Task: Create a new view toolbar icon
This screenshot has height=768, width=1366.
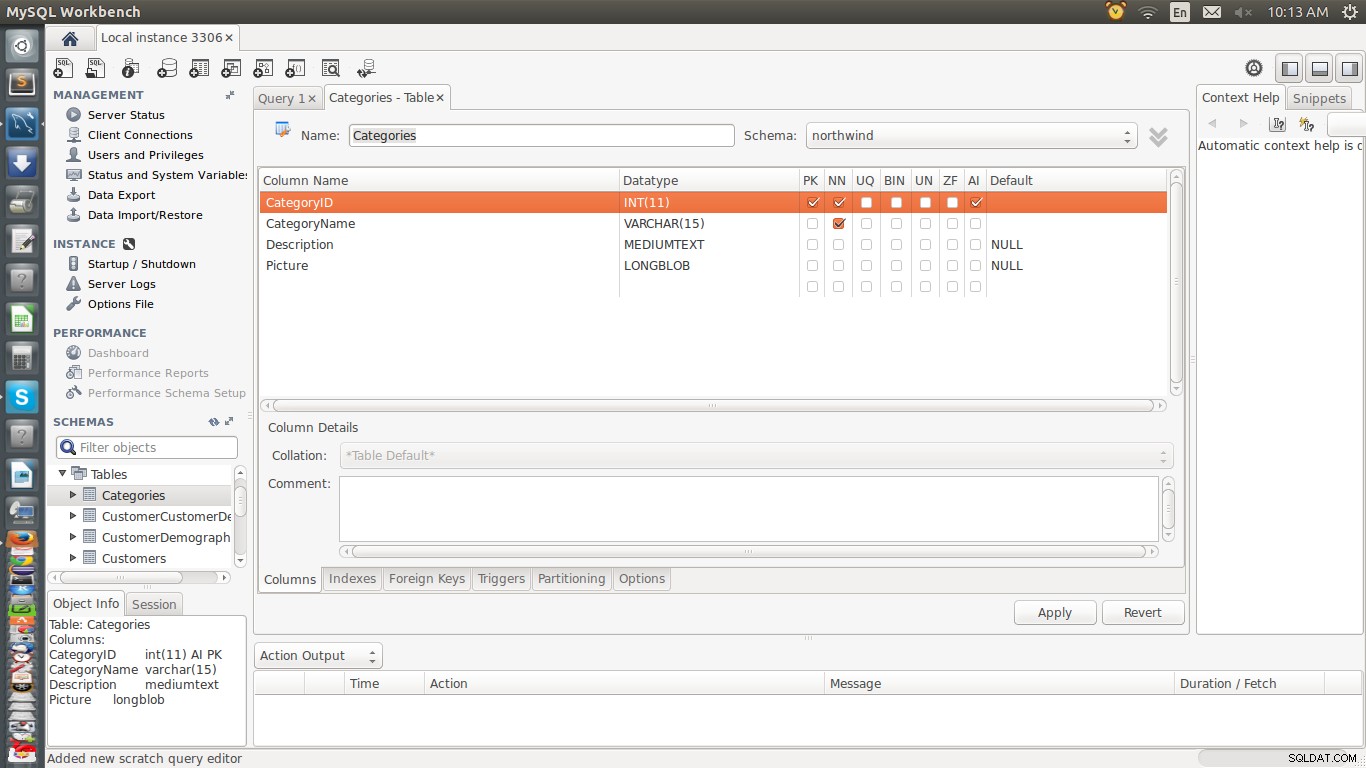Action: [x=231, y=68]
